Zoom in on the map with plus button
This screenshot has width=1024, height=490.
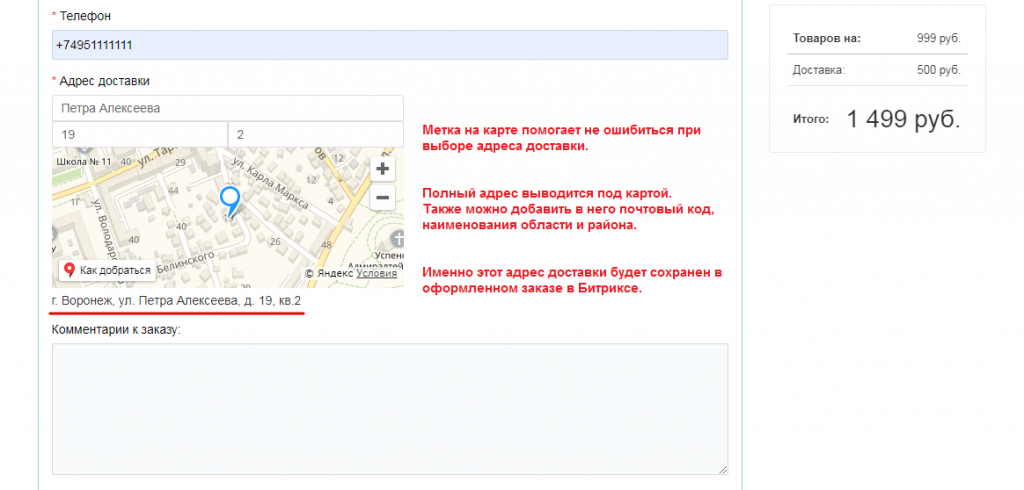(382, 168)
